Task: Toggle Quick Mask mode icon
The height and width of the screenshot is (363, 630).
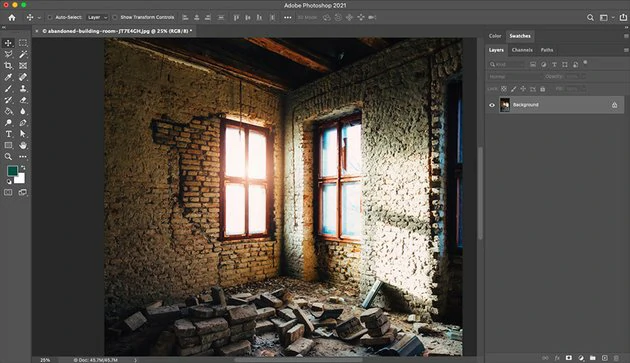Action: [8, 193]
